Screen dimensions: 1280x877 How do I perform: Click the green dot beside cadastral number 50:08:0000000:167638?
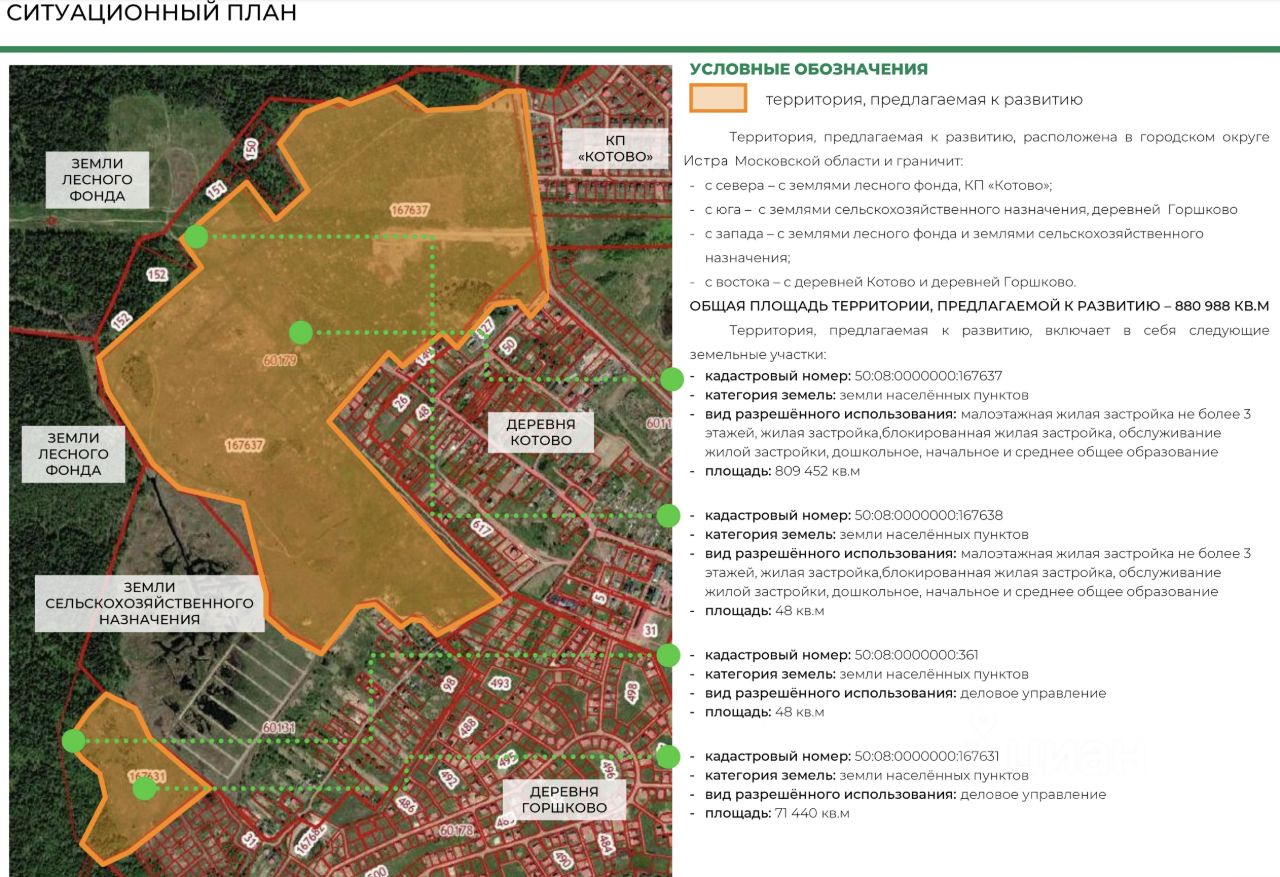pyautogui.click(x=669, y=516)
